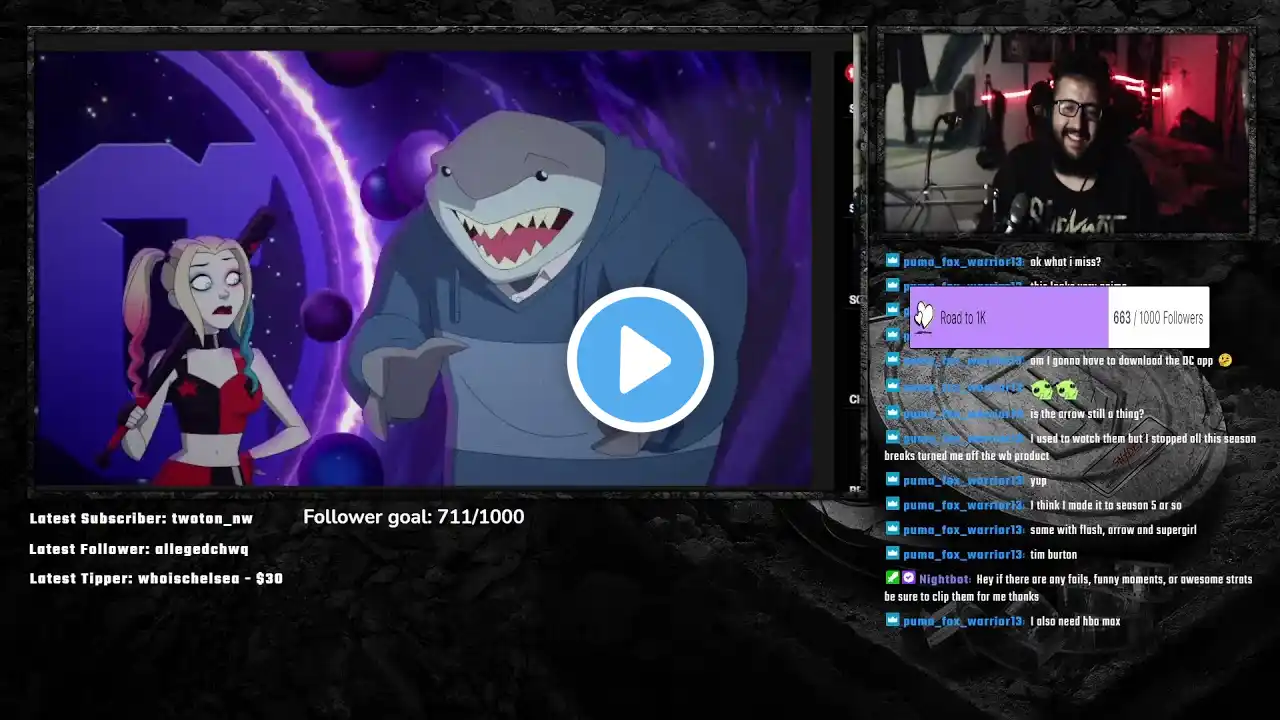Click the crown badge beside the "yup" message
Screen dimensions: 1280x720
(892, 480)
